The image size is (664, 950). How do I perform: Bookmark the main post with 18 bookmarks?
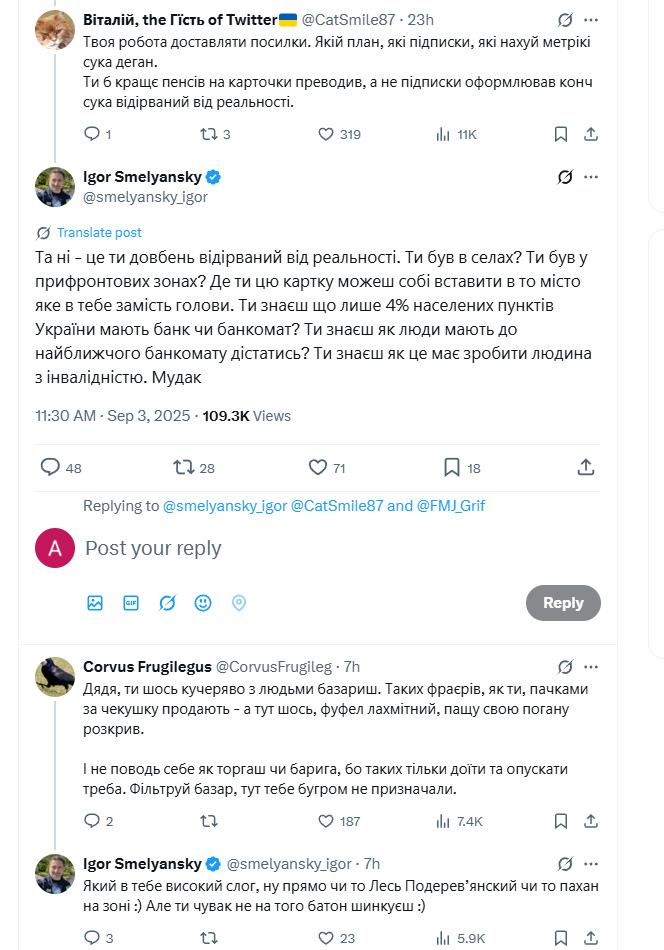pos(451,467)
